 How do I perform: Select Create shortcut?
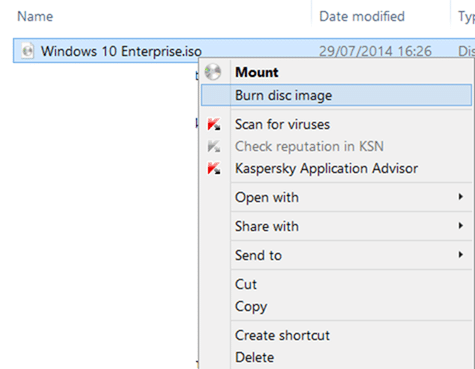pos(336,335)
